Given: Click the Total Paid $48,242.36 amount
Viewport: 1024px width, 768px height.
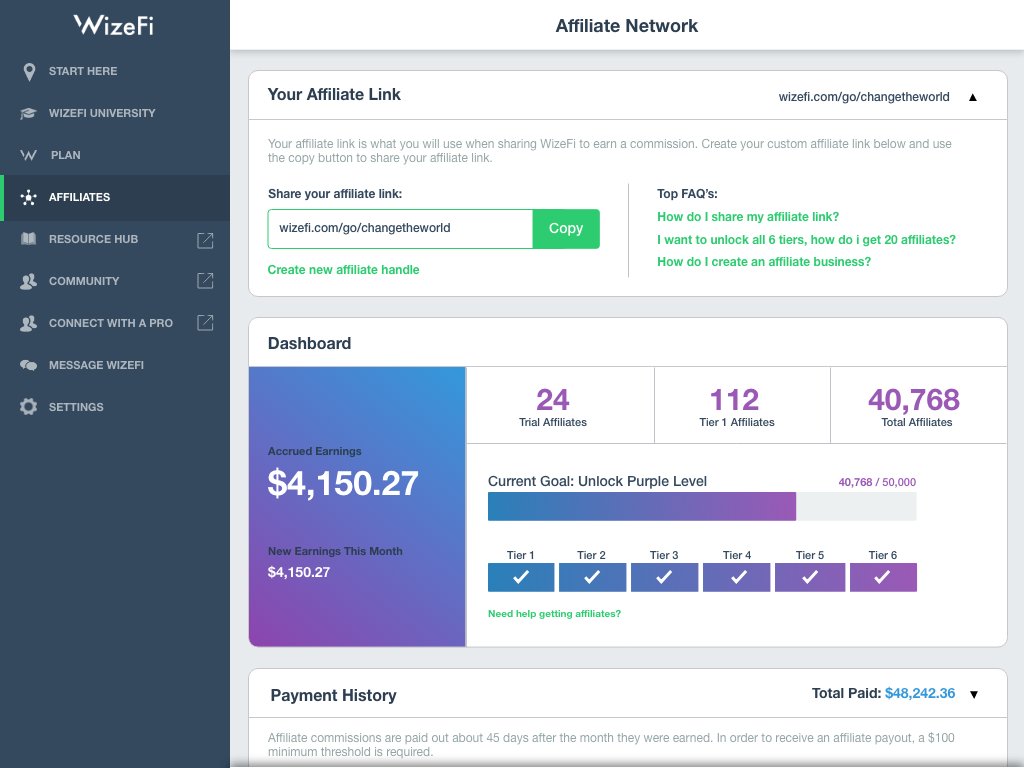Looking at the screenshot, I should click(x=920, y=694).
